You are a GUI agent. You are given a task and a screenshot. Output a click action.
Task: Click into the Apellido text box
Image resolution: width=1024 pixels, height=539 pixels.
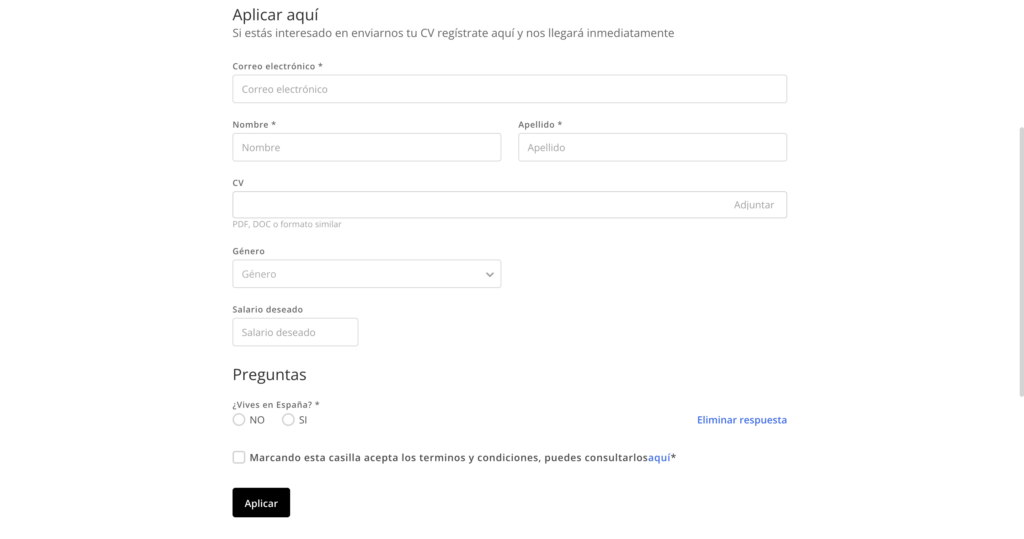pos(652,147)
